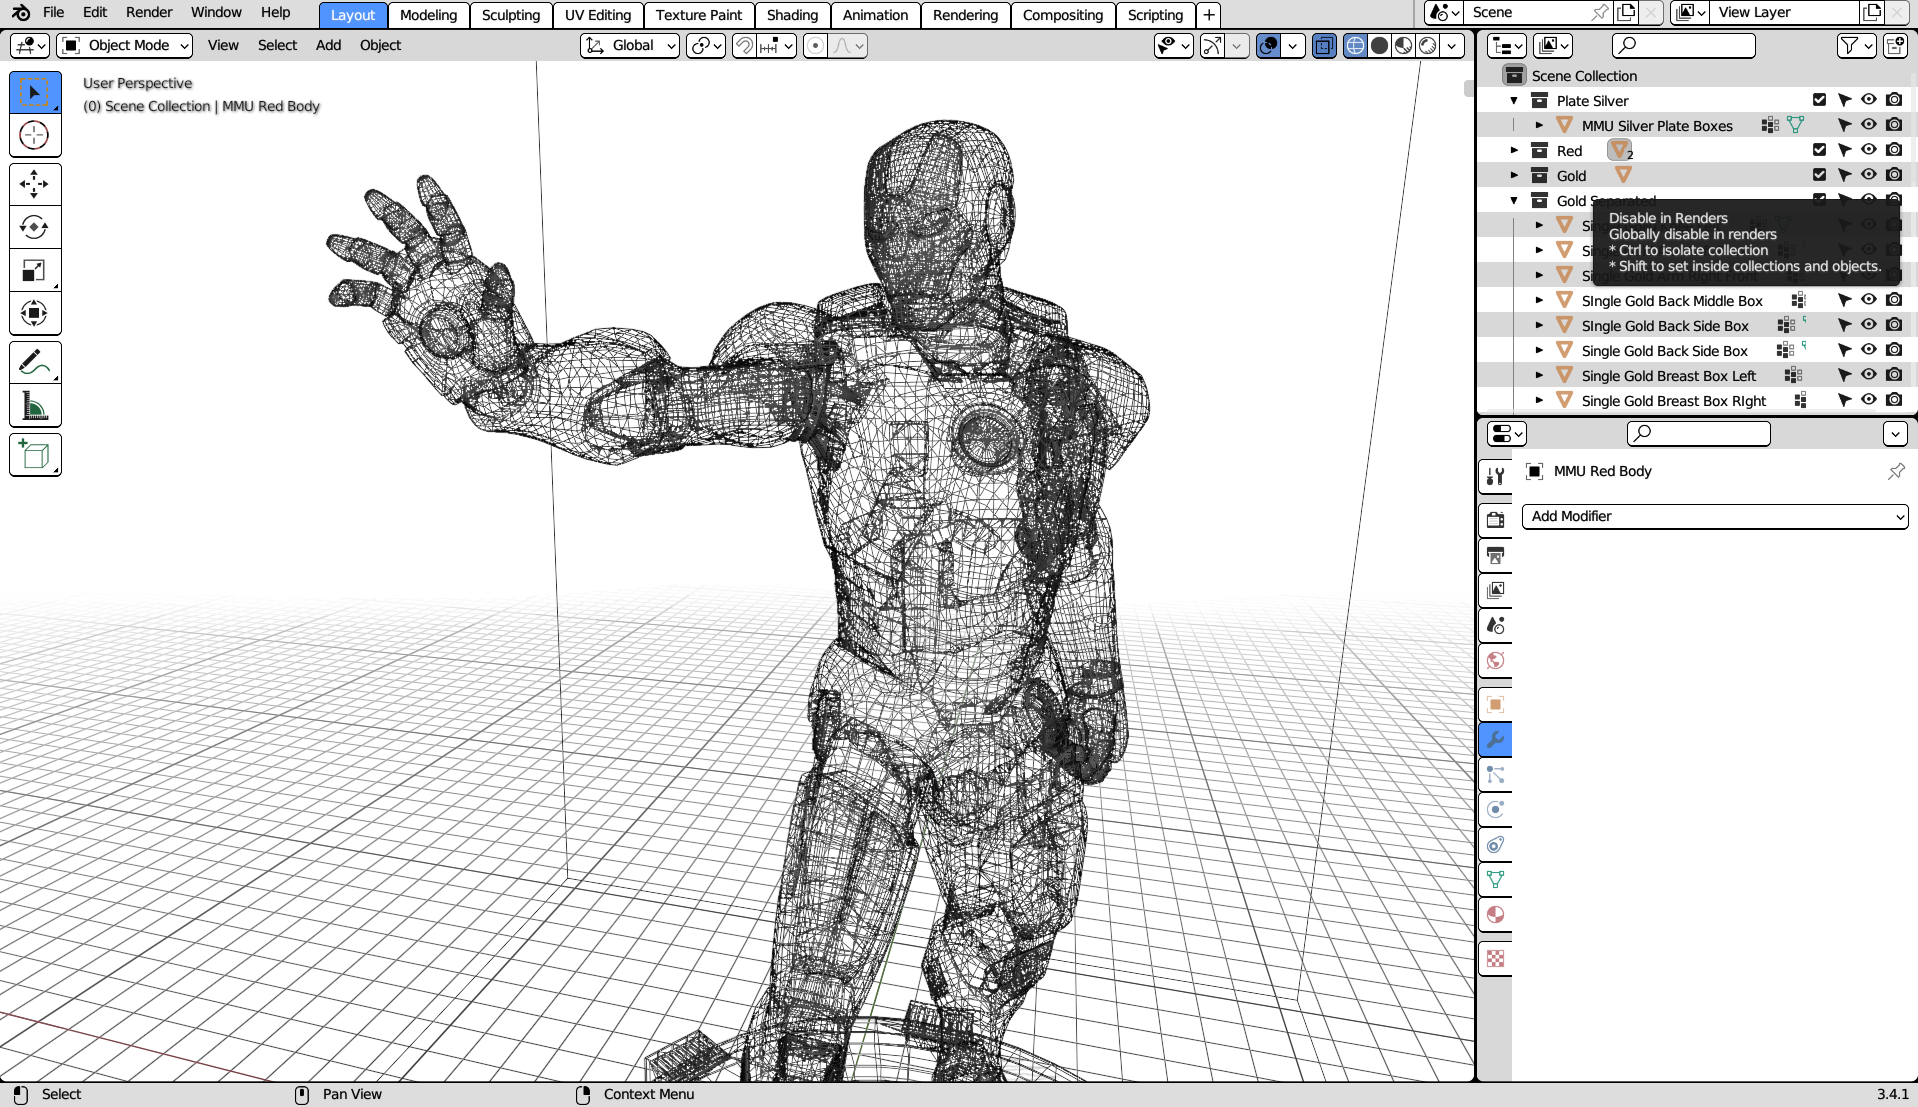Add a new workspace tab
This screenshot has width=1918, height=1107.
coord(1209,15)
